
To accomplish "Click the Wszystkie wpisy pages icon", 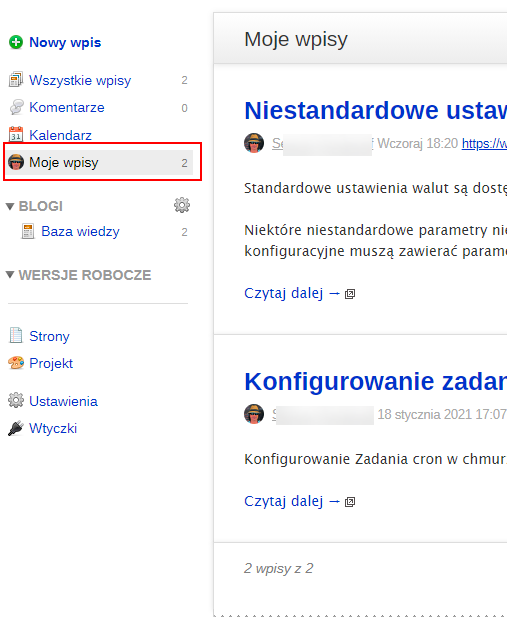I will [x=16, y=80].
